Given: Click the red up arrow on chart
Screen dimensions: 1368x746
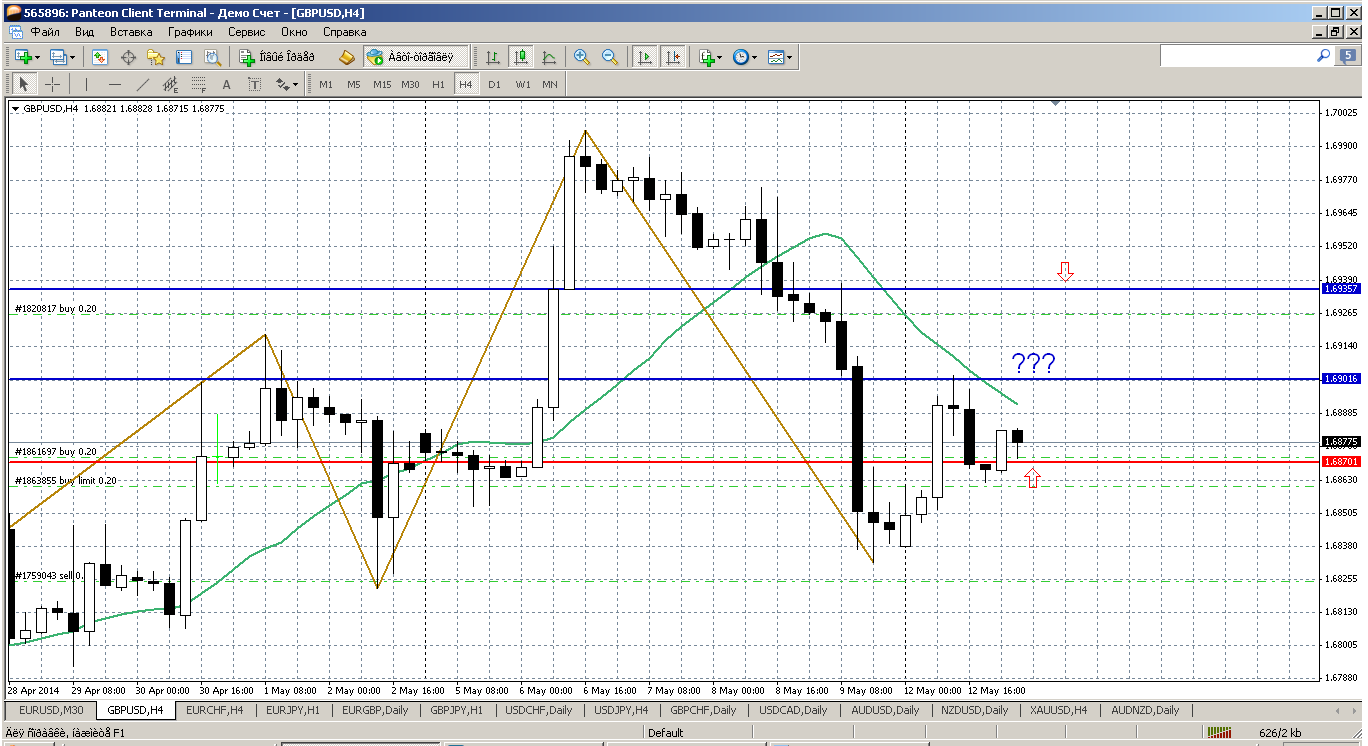Looking at the screenshot, I should [1033, 479].
